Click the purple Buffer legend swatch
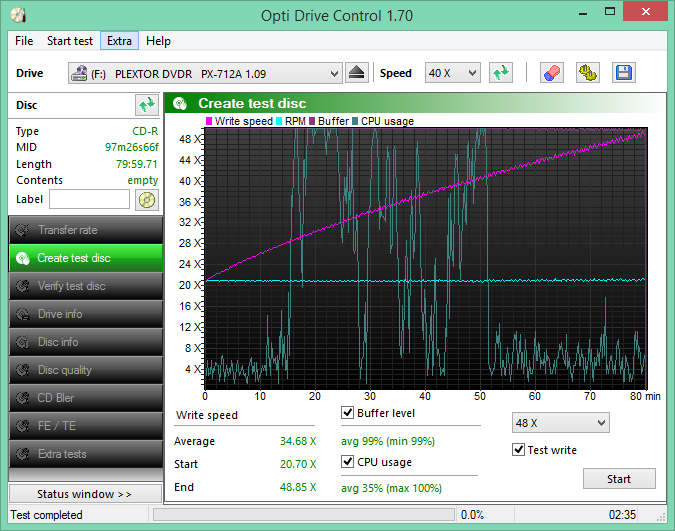Viewport: 675px width, 531px height. [312, 121]
